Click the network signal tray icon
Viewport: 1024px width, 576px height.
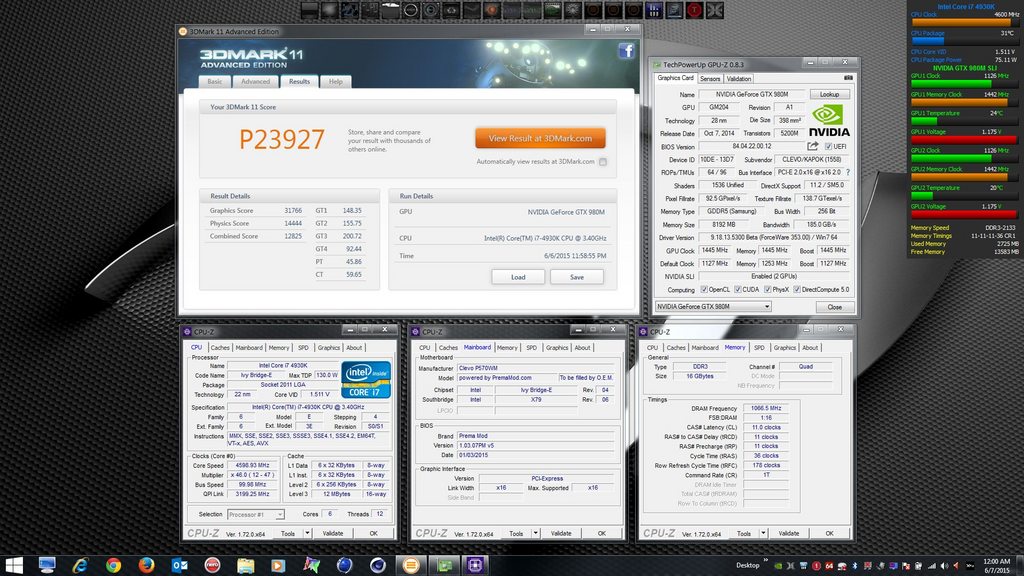[x=932, y=566]
